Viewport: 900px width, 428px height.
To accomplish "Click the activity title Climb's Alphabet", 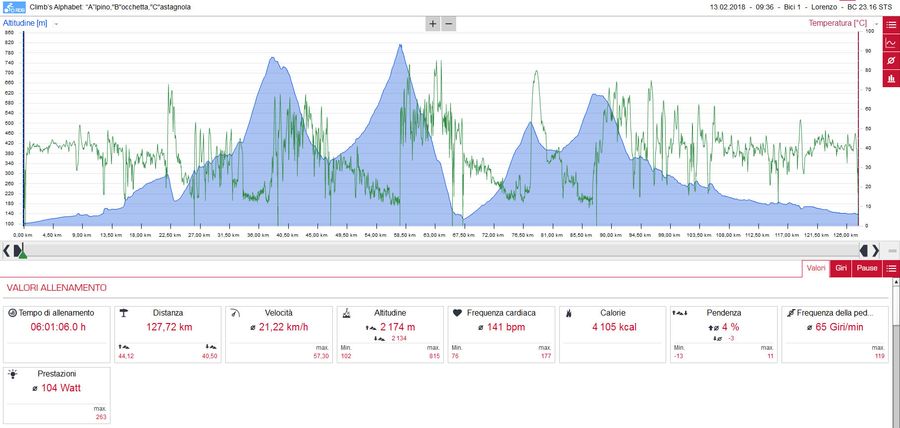I will coord(108,7).
